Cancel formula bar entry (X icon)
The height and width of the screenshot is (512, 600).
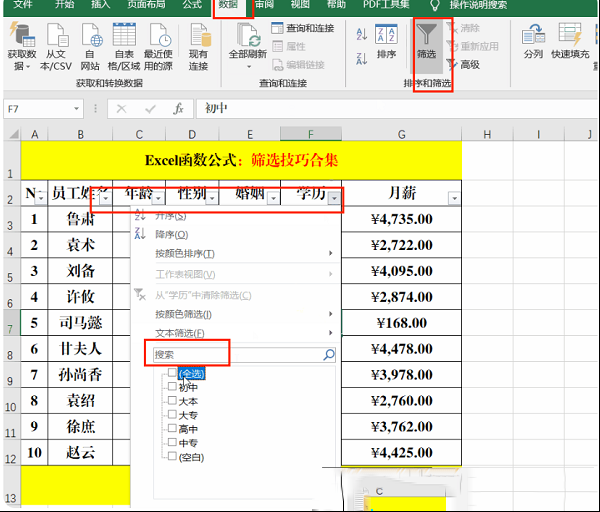[x=121, y=109]
